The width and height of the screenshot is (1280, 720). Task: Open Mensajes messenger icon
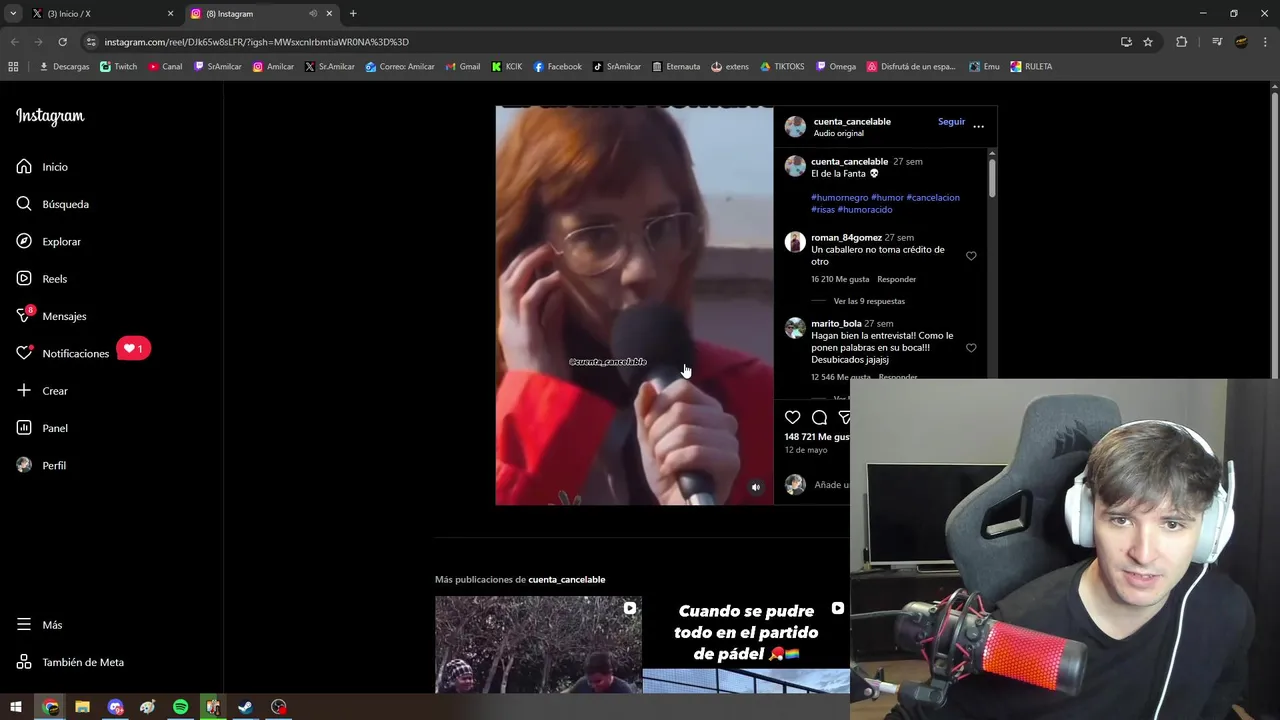(24, 316)
